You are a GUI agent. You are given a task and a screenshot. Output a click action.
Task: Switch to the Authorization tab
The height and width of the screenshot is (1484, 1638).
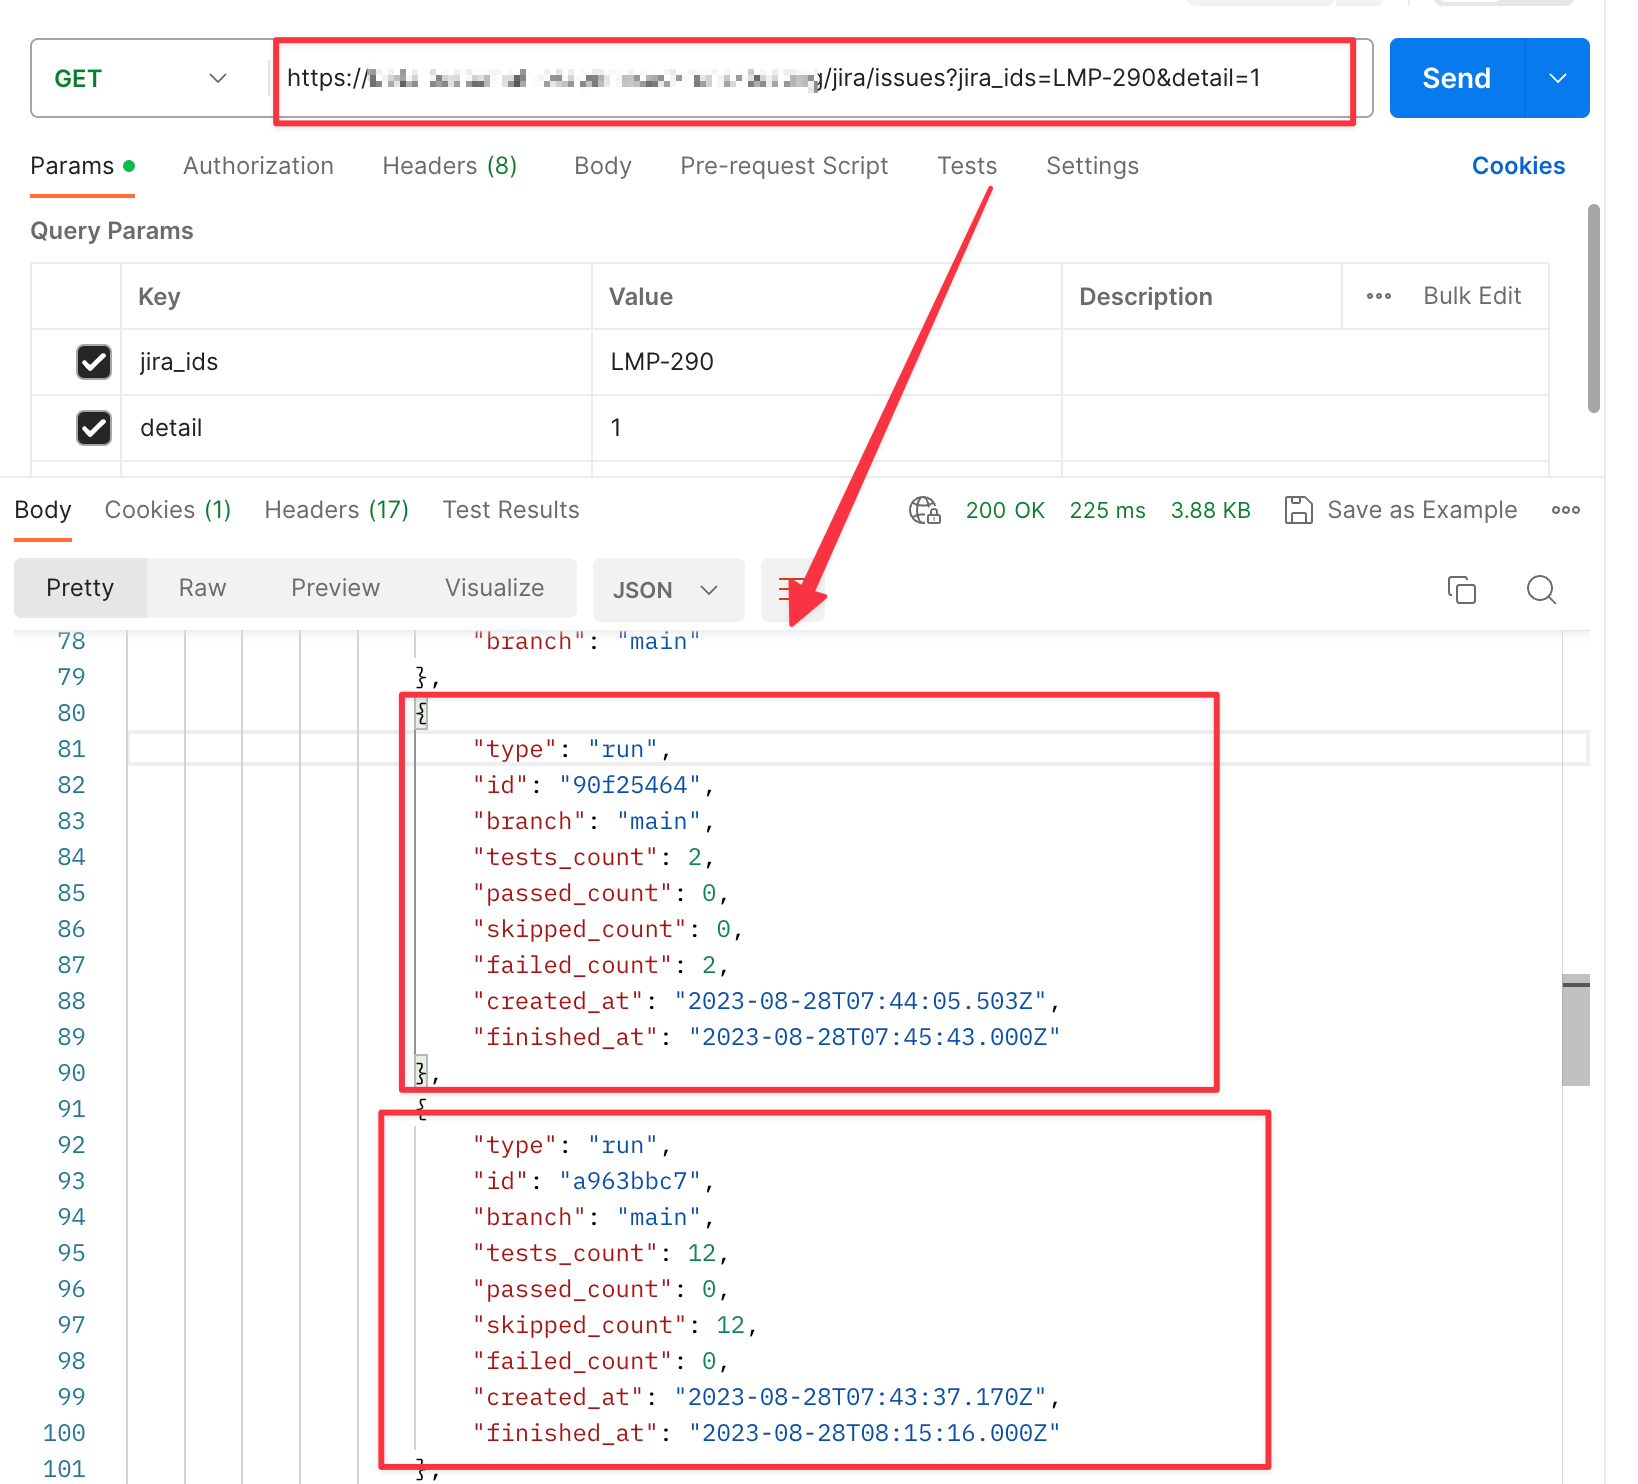click(258, 166)
